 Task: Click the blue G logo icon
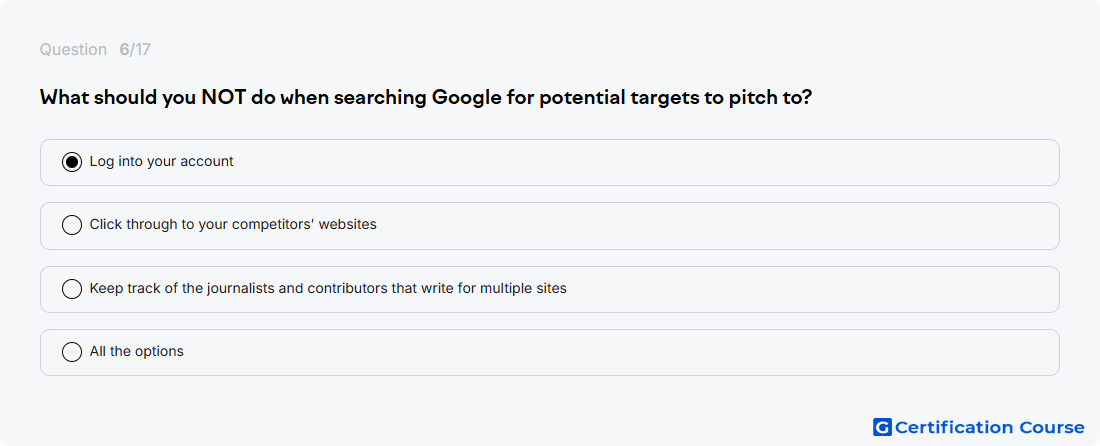point(882,427)
